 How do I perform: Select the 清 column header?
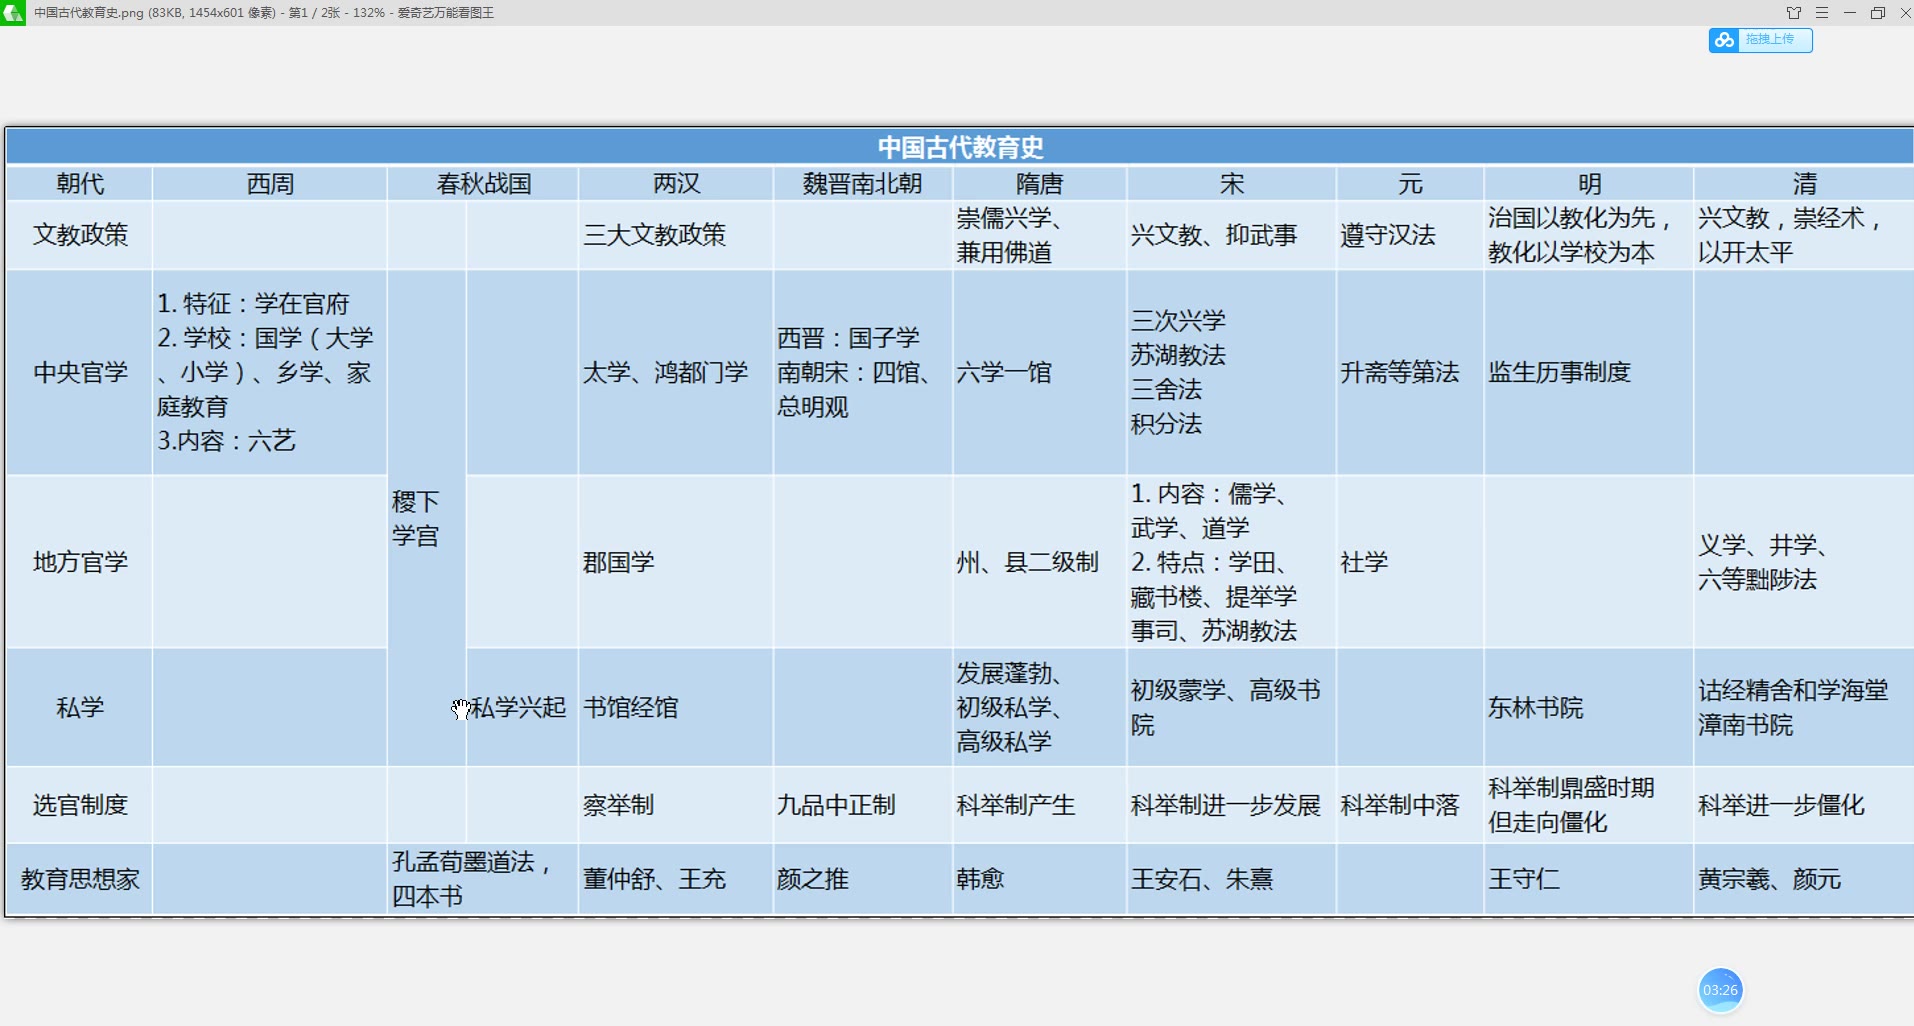click(1804, 184)
